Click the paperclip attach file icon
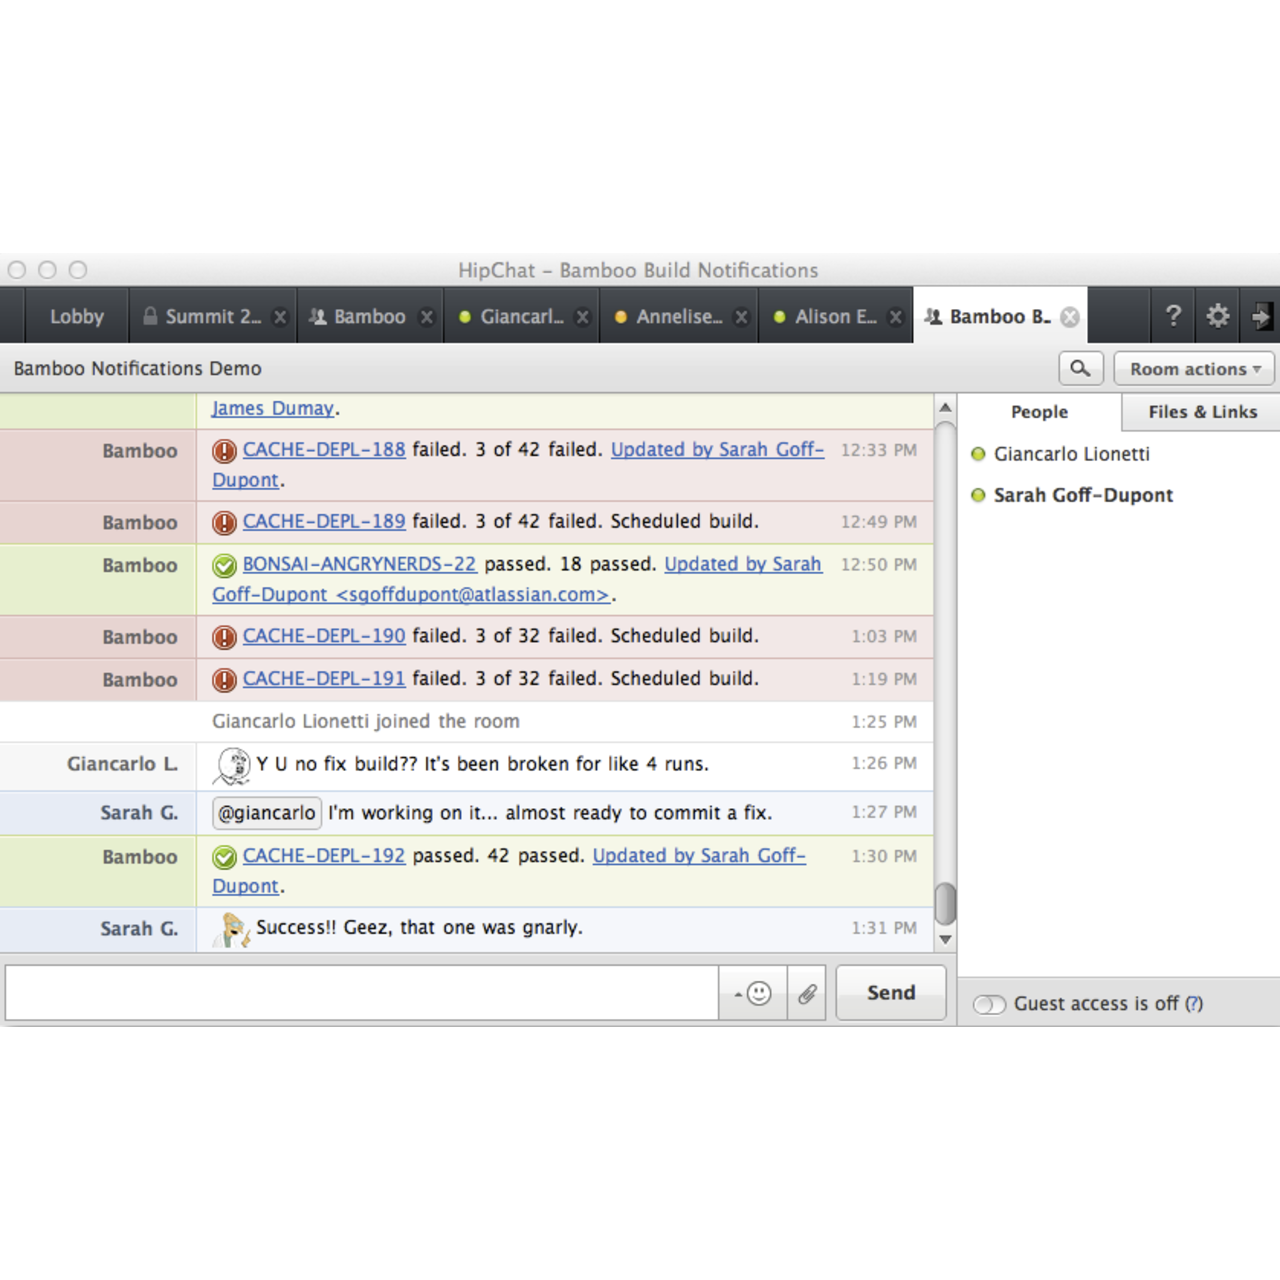 click(x=807, y=993)
